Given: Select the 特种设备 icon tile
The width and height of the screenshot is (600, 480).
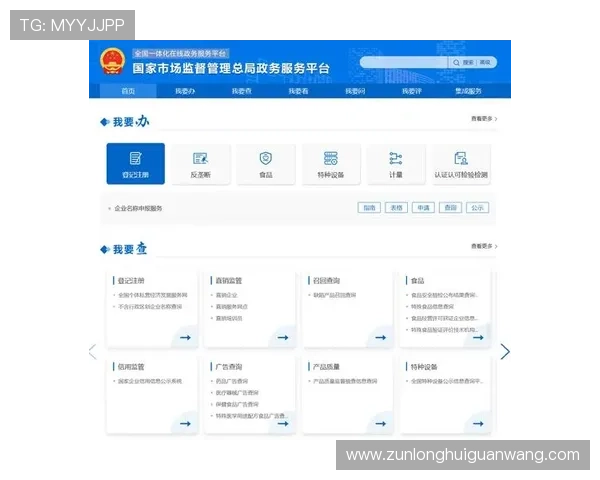Looking at the screenshot, I should pyautogui.click(x=331, y=163).
